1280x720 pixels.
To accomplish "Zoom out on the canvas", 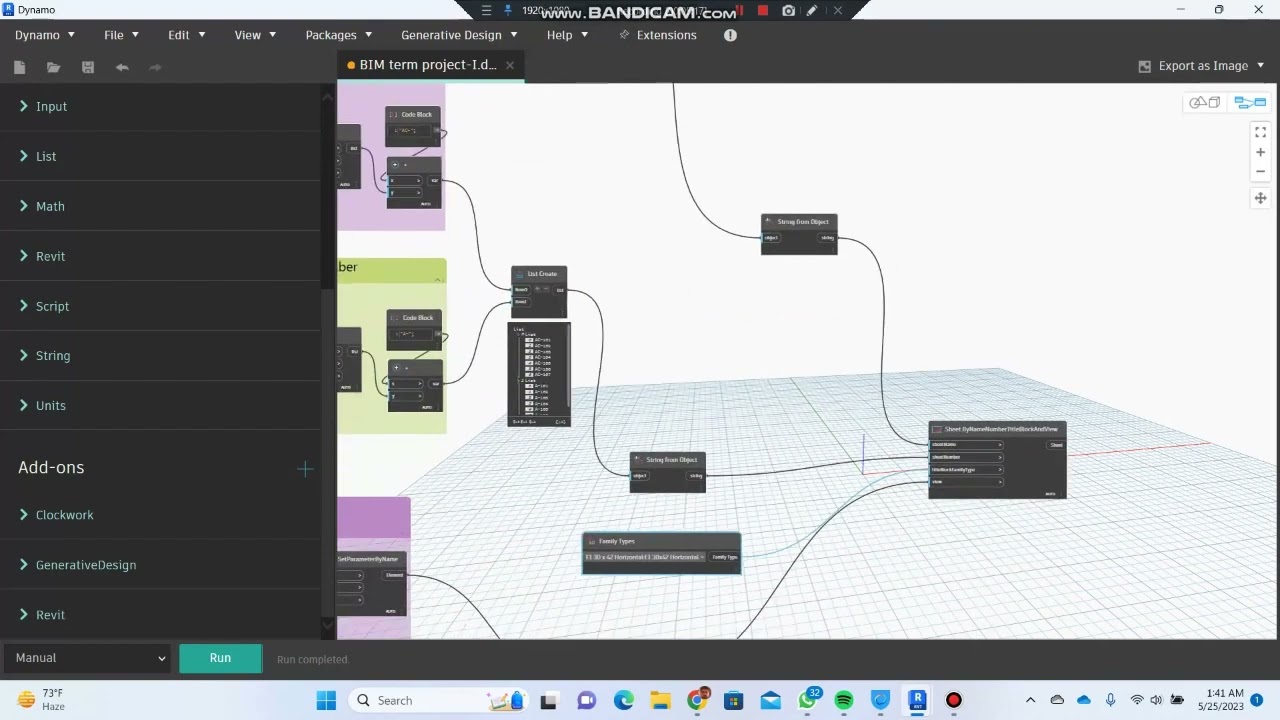I will coord(1260,171).
